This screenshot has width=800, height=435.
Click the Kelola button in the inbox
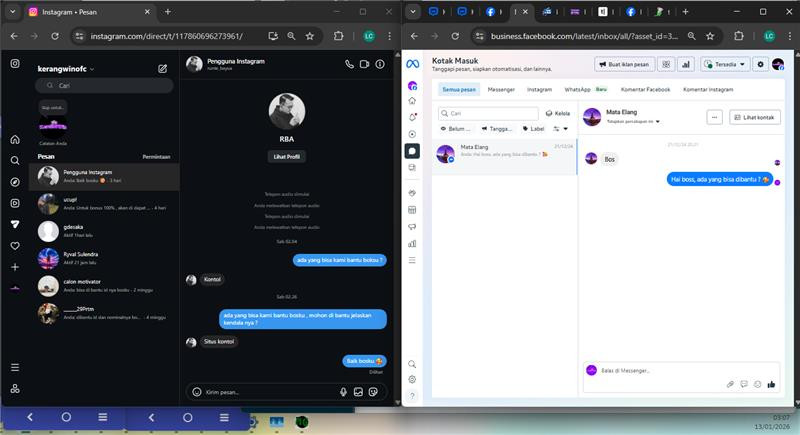pyautogui.click(x=558, y=113)
